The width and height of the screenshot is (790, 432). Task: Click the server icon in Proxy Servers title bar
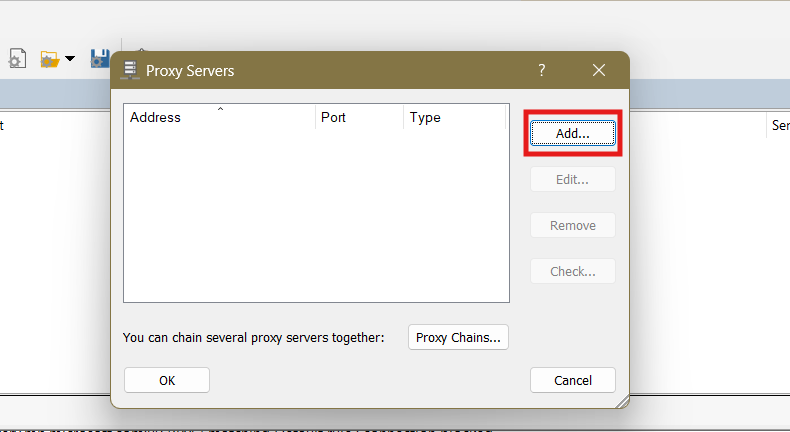129,70
